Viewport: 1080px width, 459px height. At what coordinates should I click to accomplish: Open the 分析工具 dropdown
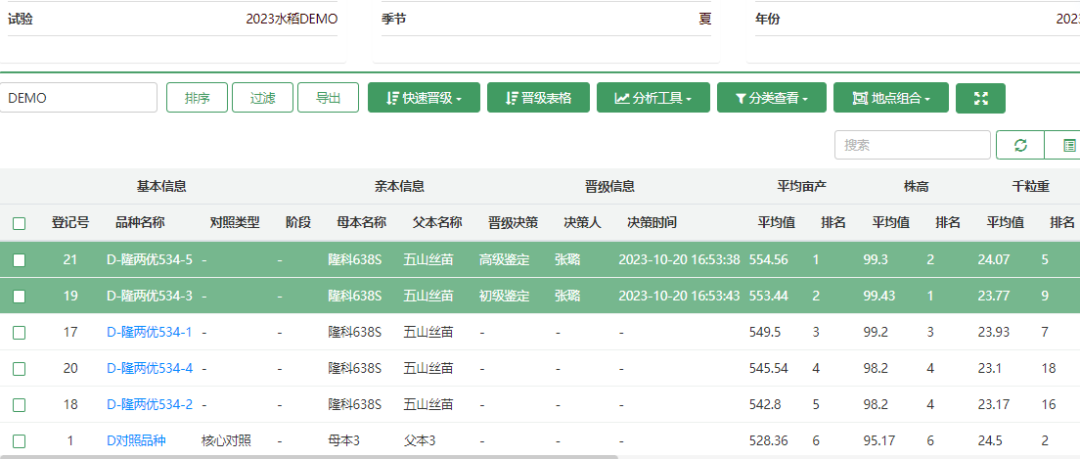(x=652, y=98)
